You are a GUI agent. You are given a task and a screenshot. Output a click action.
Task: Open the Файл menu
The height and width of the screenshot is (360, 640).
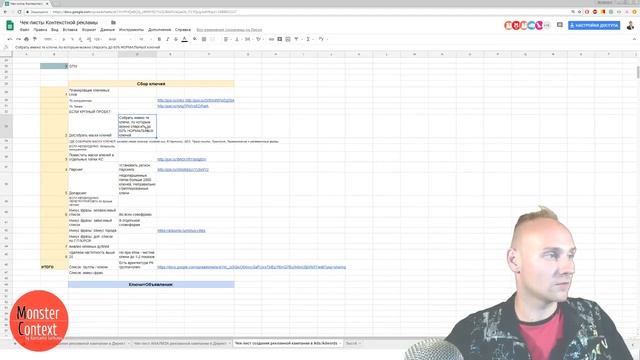(x=24, y=30)
